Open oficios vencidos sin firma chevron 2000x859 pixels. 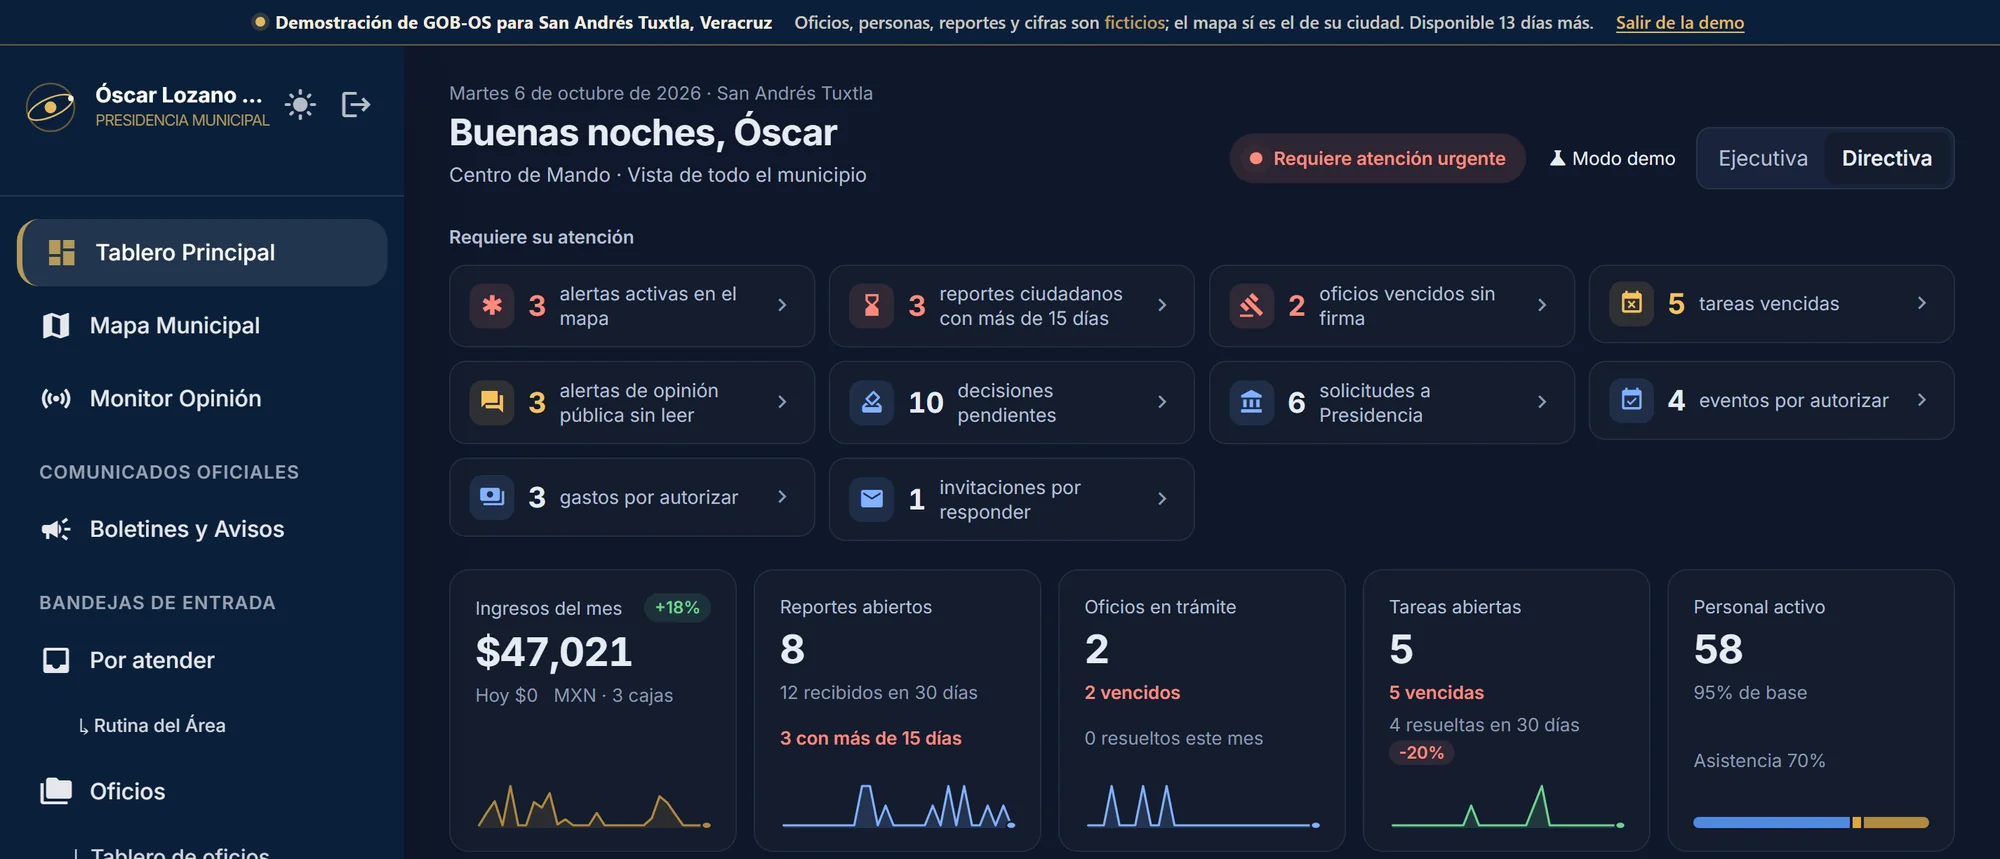pos(1542,305)
